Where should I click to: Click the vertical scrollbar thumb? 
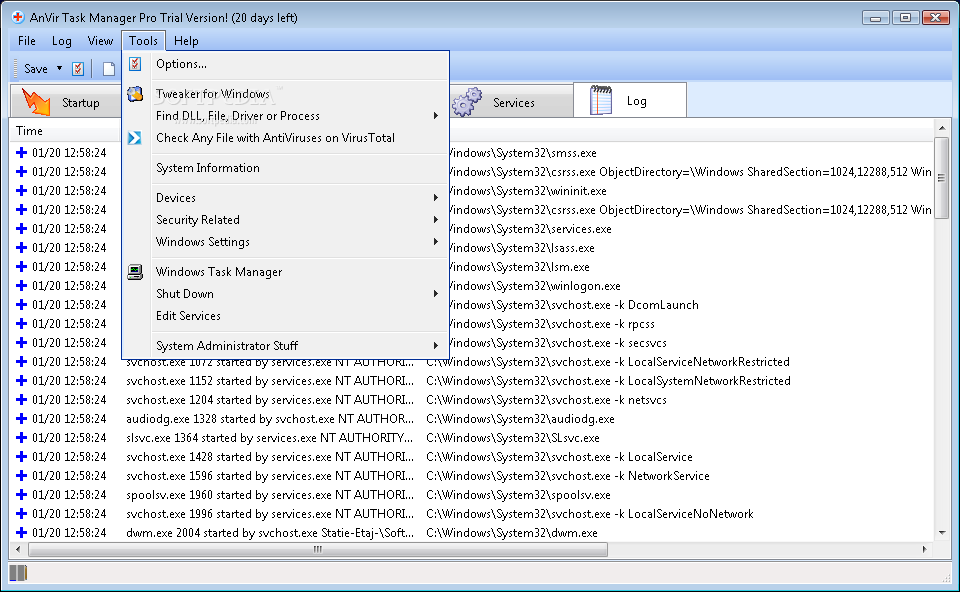tap(942, 178)
